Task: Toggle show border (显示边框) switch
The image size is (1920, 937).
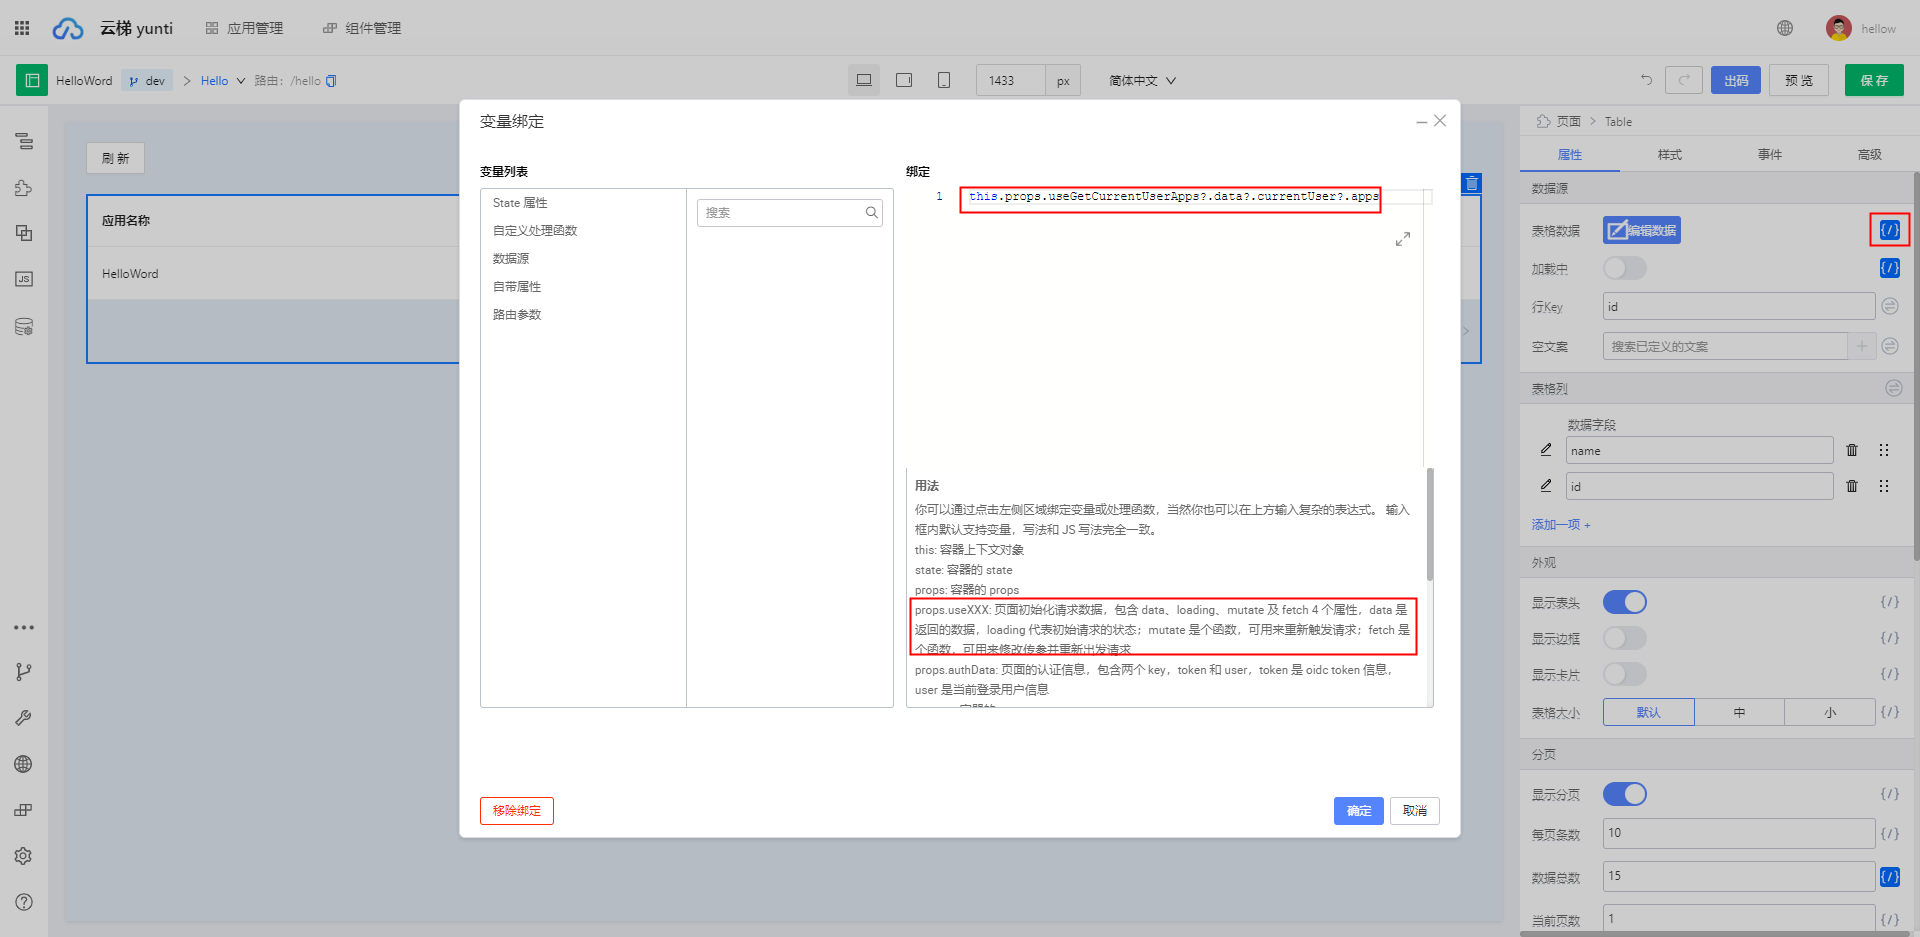Action: pos(1625,638)
